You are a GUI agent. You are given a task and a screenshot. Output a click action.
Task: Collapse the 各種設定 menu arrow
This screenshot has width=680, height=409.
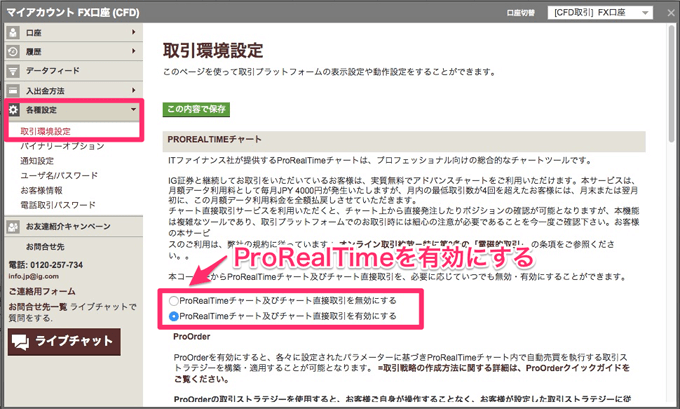tap(134, 109)
